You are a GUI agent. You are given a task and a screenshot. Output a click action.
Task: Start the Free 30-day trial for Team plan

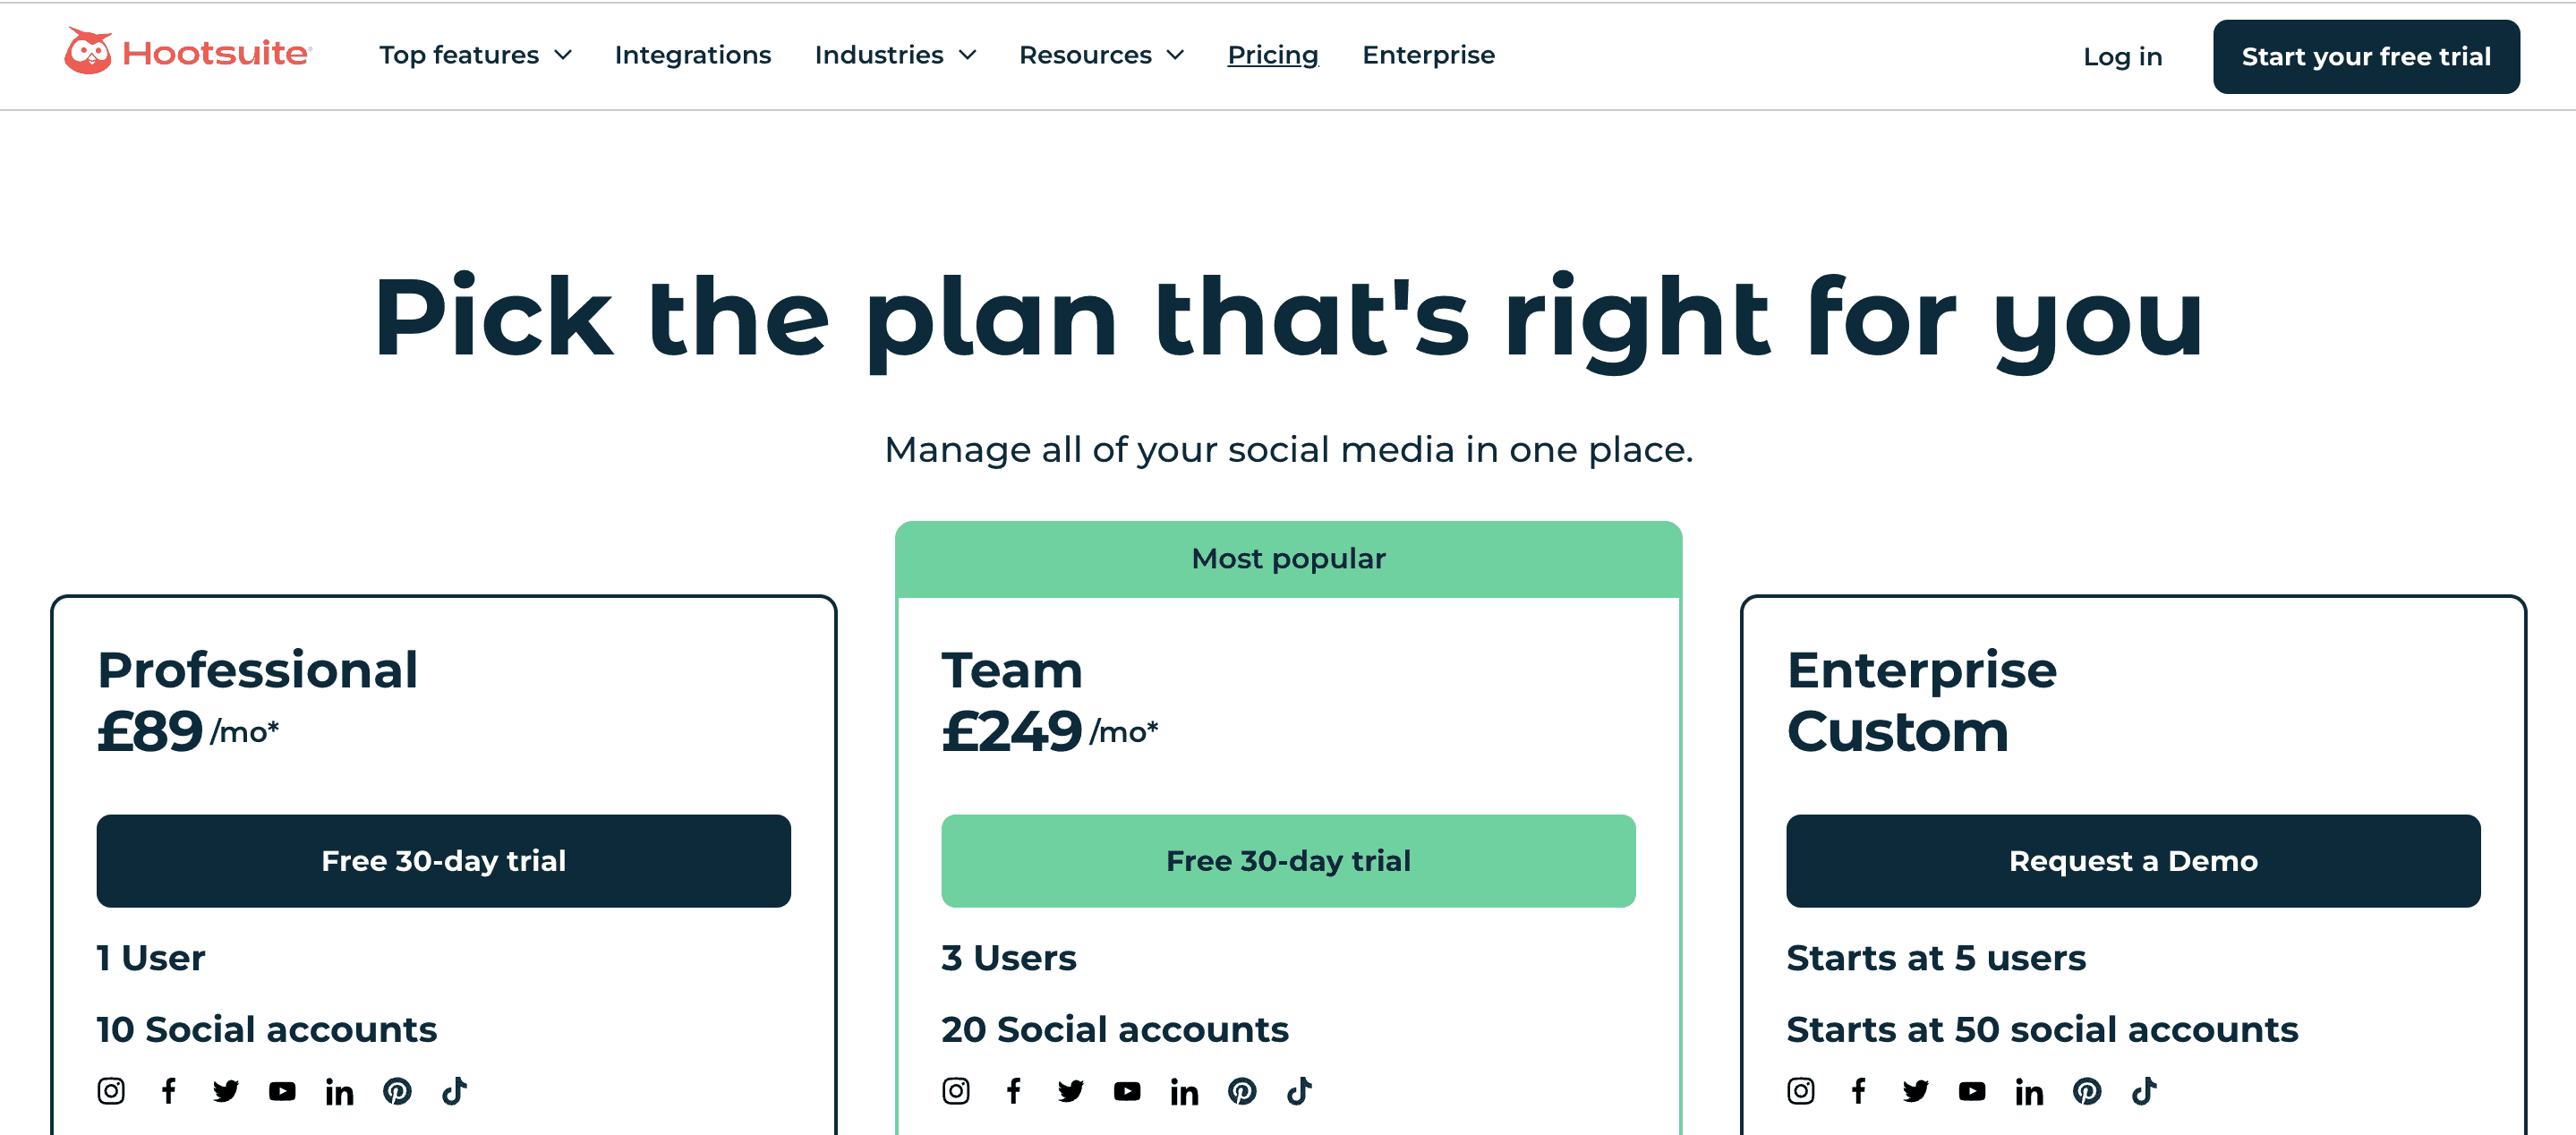1288,861
